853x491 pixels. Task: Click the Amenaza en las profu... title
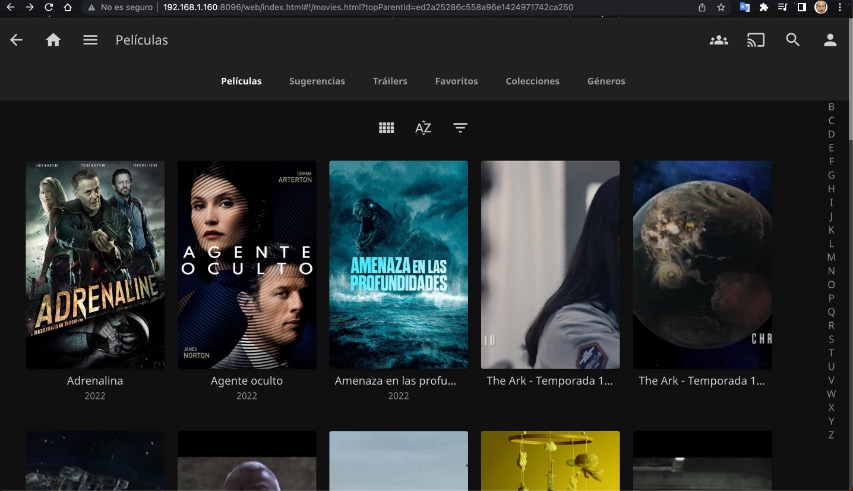tap(395, 381)
